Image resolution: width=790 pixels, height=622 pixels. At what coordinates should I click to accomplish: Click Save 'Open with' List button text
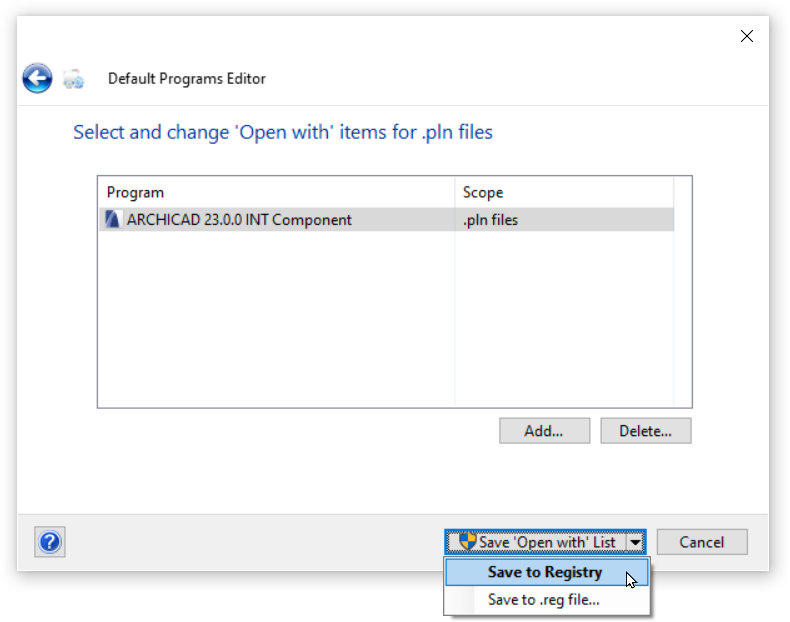pos(547,542)
